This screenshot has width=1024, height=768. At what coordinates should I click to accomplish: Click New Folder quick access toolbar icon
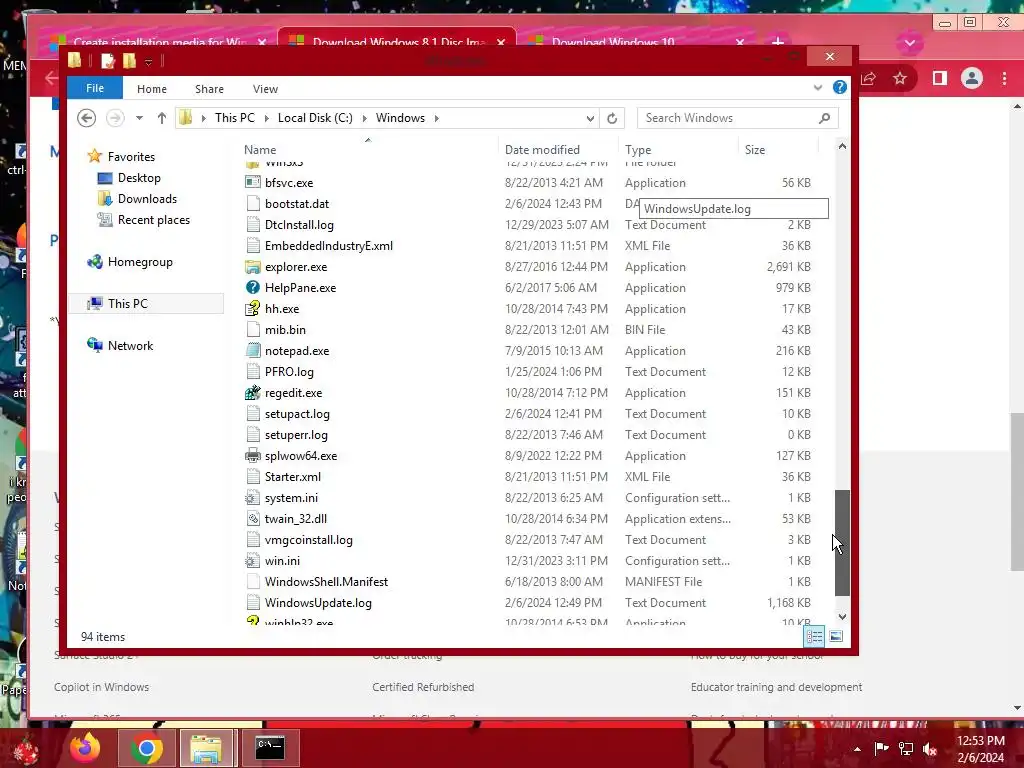[x=129, y=61]
